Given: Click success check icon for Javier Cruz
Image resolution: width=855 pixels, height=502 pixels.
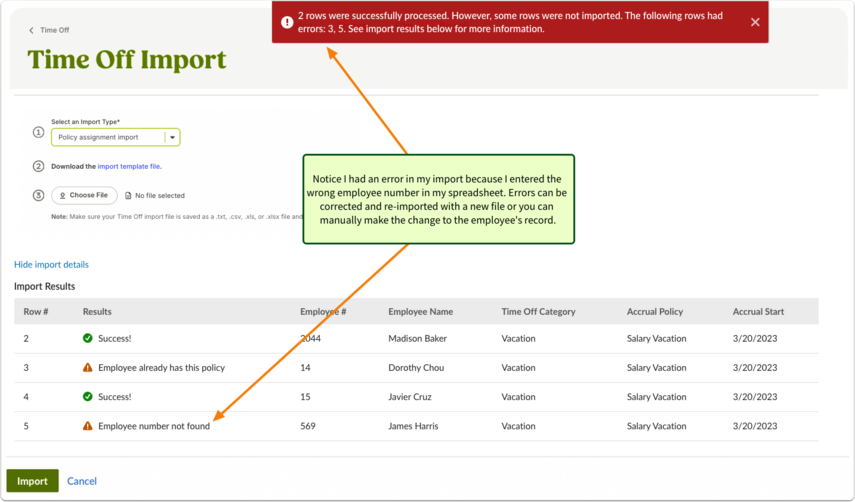Looking at the screenshot, I should point(87,396).
